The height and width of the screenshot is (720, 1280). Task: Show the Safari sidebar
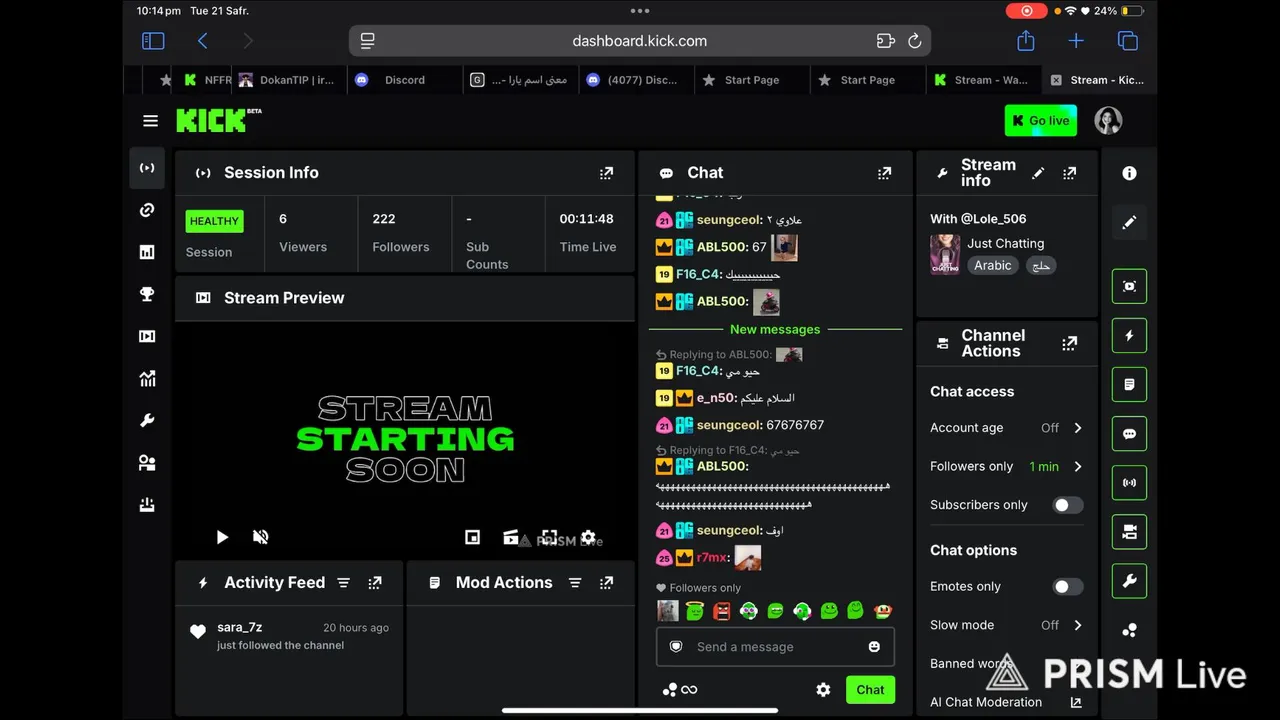[x=153, y=41]
